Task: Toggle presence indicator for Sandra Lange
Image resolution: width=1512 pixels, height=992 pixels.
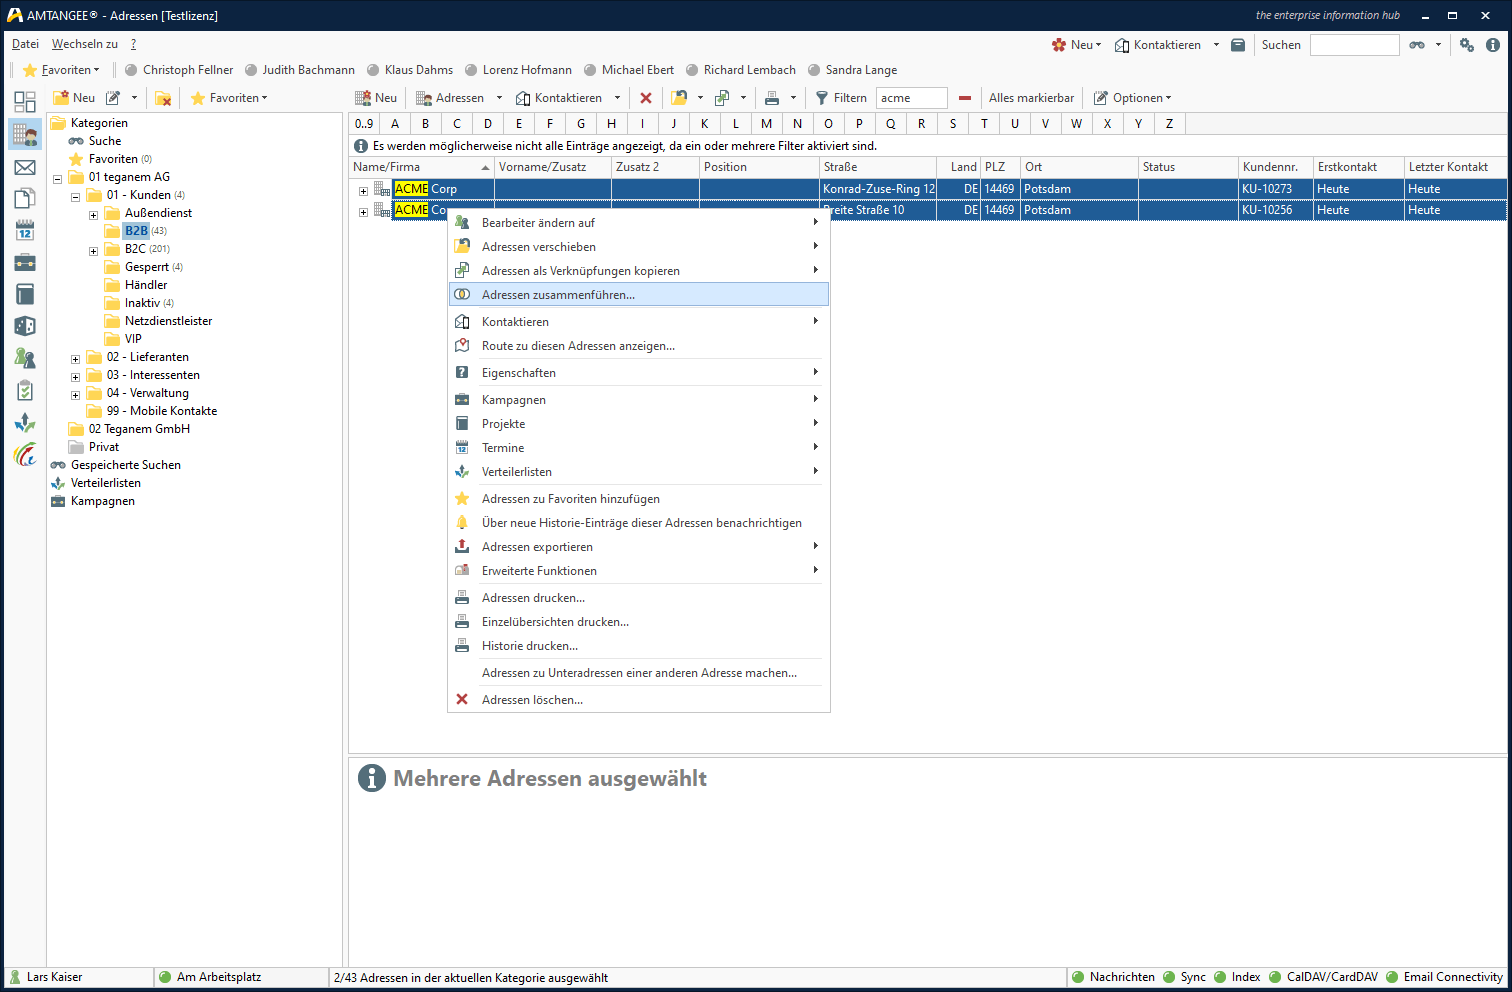Action: pos(814,70)
